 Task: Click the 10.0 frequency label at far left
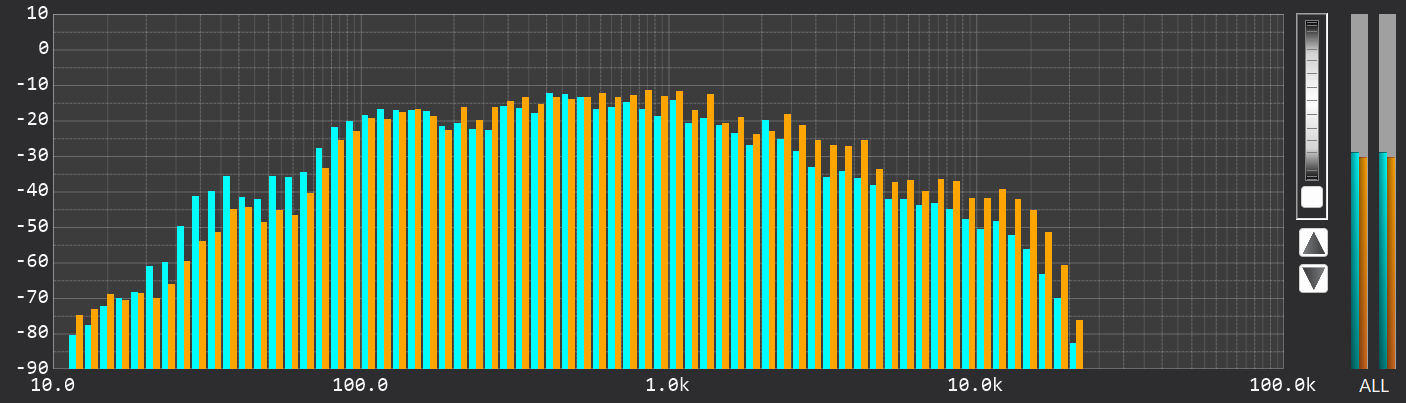[x=53, y=386]
